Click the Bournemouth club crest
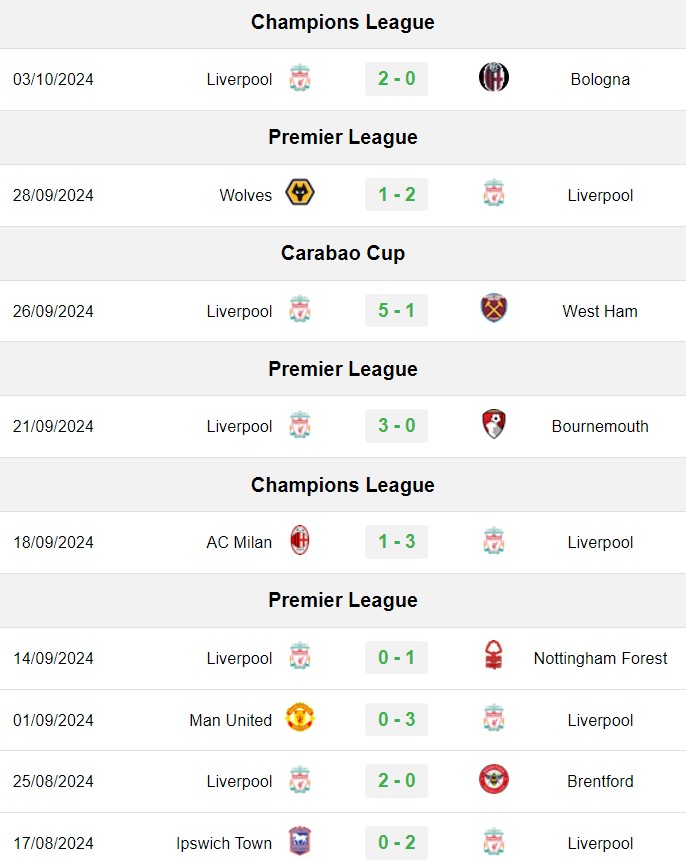Image resolution: width=686 pixels, height=860 pixels. tap(494, 424)
